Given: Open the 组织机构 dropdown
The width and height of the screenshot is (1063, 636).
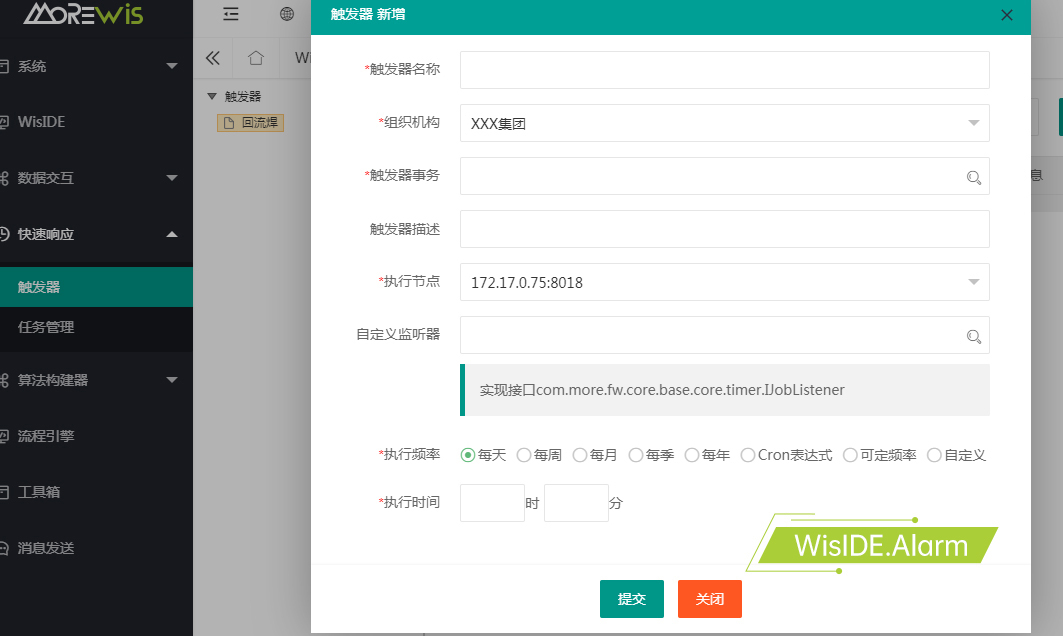Looking at the screenshot, I should [724, 123].
